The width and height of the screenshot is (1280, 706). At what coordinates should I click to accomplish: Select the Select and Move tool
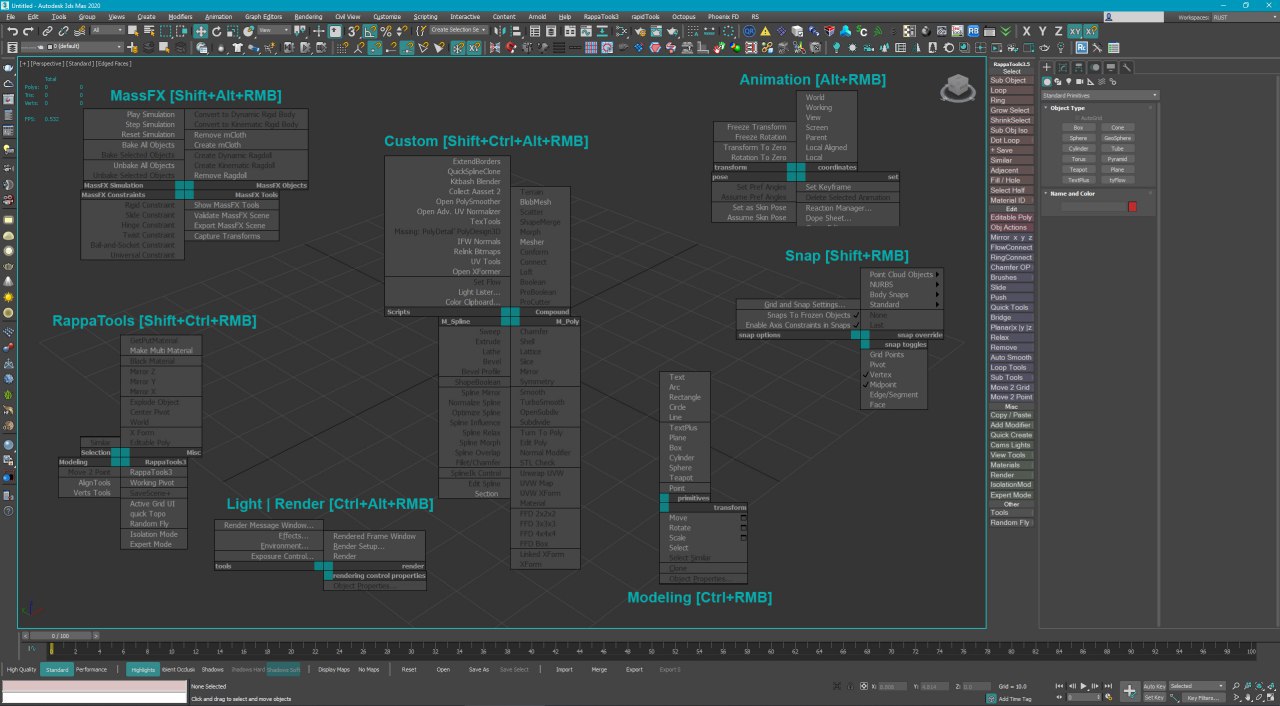pyautogui.click(x=200, y=31)
